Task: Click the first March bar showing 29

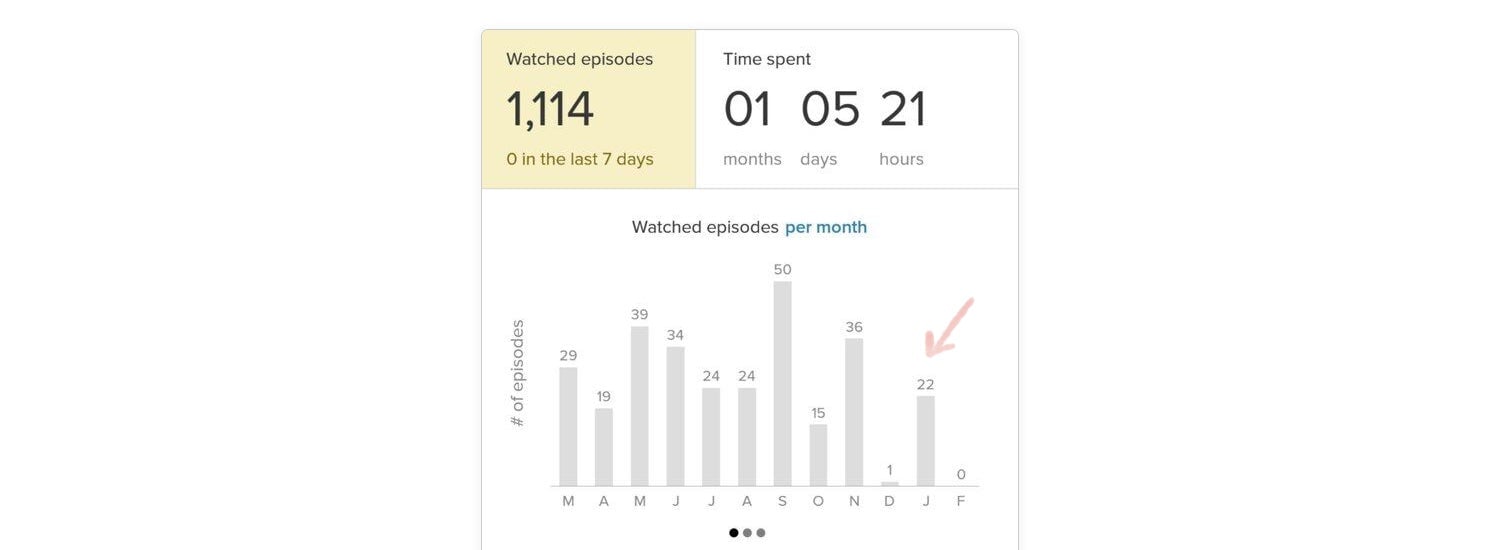Action: 568,427
